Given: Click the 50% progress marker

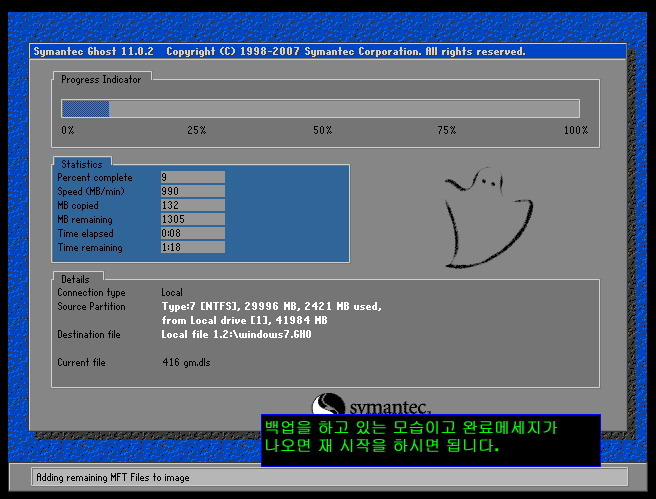Looking at the screenshot, I should 323,130.
